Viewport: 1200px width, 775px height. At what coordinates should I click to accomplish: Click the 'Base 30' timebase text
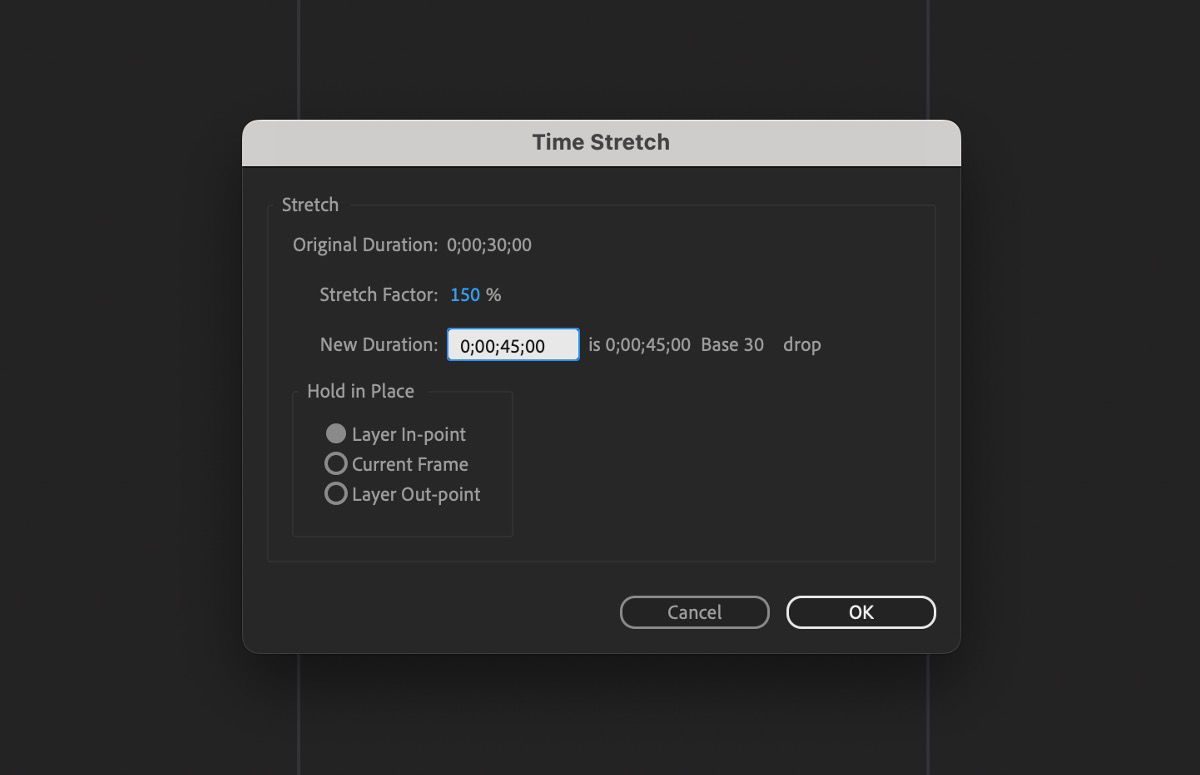tap(732, 344)
